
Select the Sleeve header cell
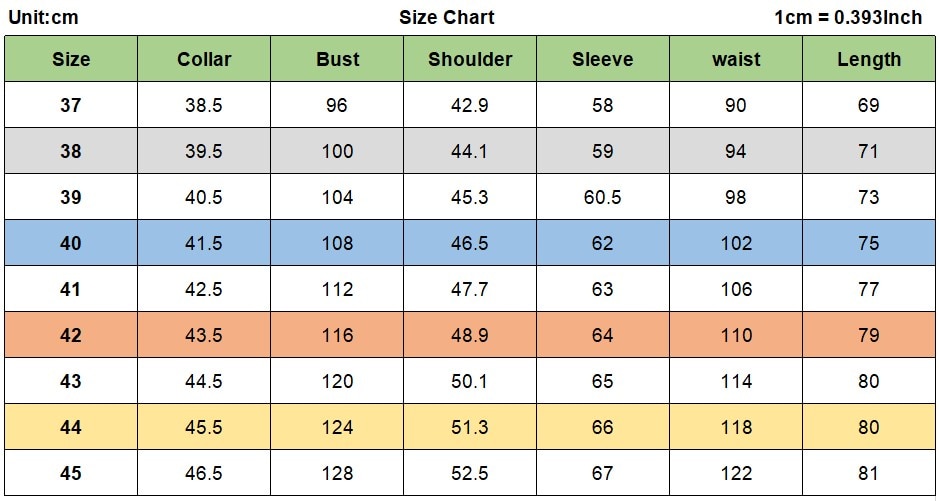coord(602,59)
